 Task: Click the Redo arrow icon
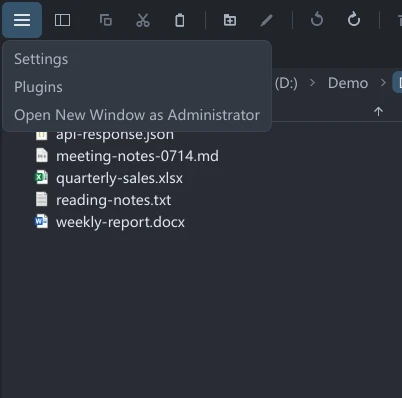354,19
